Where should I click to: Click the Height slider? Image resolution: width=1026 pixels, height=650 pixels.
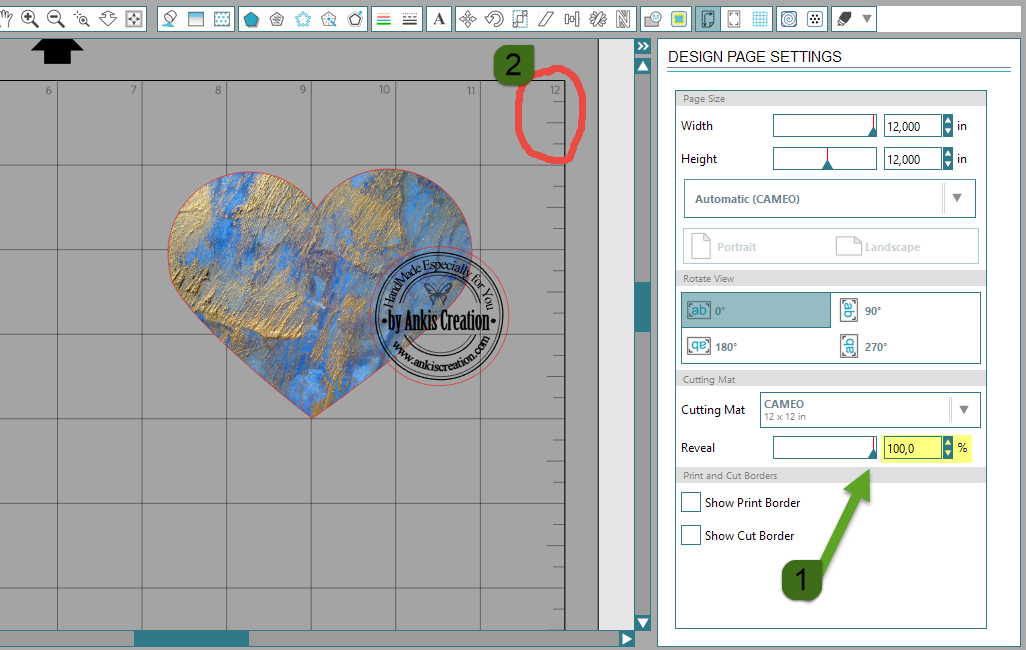pos(824,158)
